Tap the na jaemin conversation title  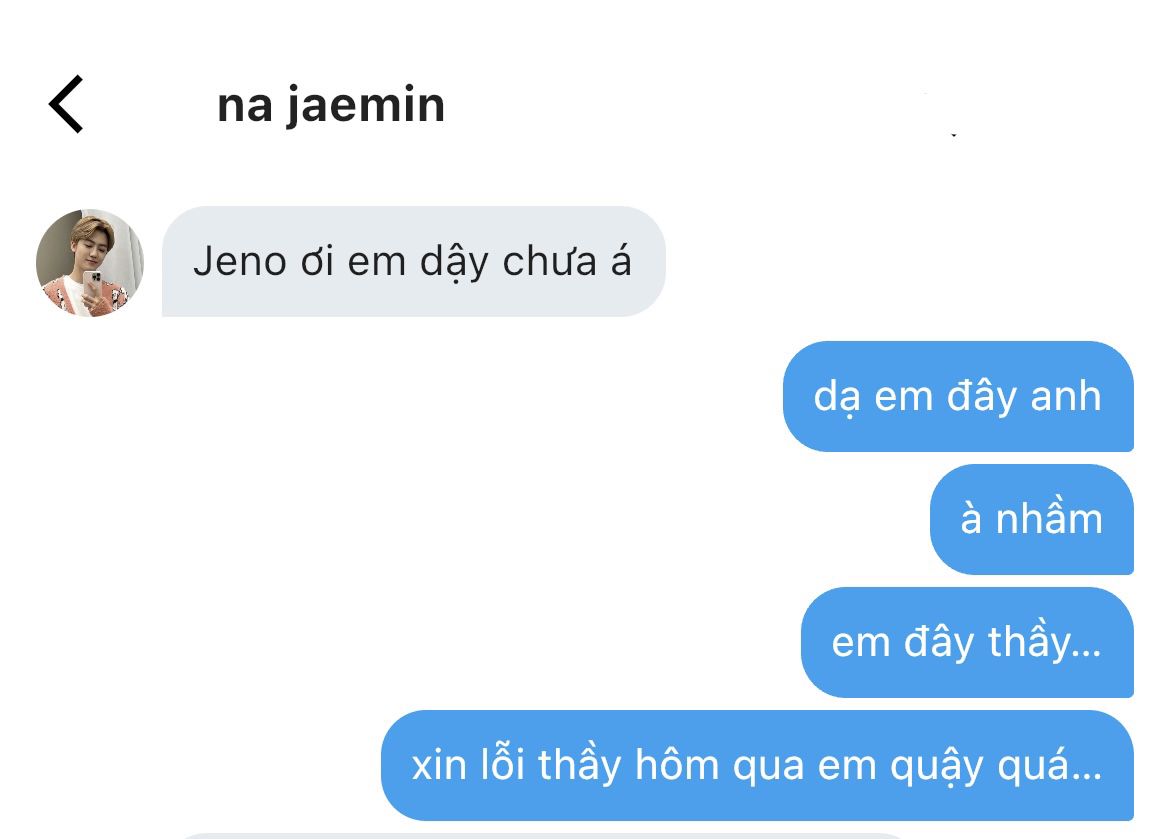point(331,106)
